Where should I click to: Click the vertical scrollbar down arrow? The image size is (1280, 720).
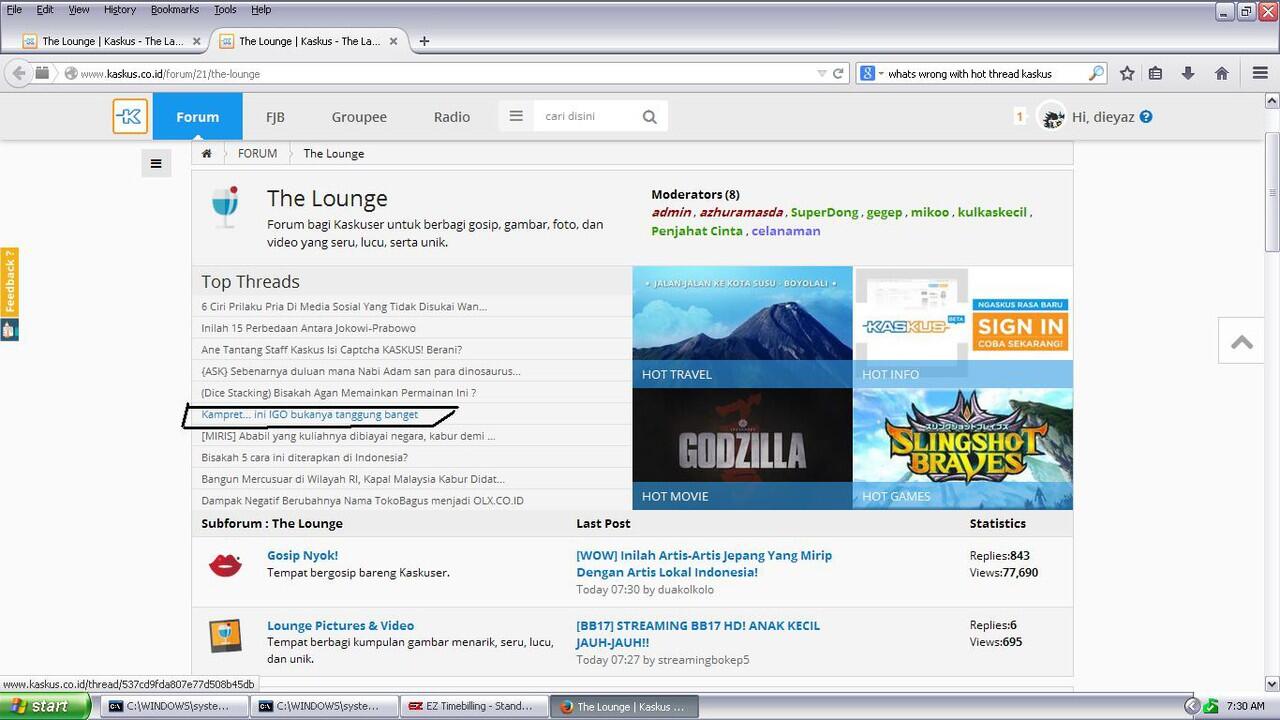click(1272, 685)
